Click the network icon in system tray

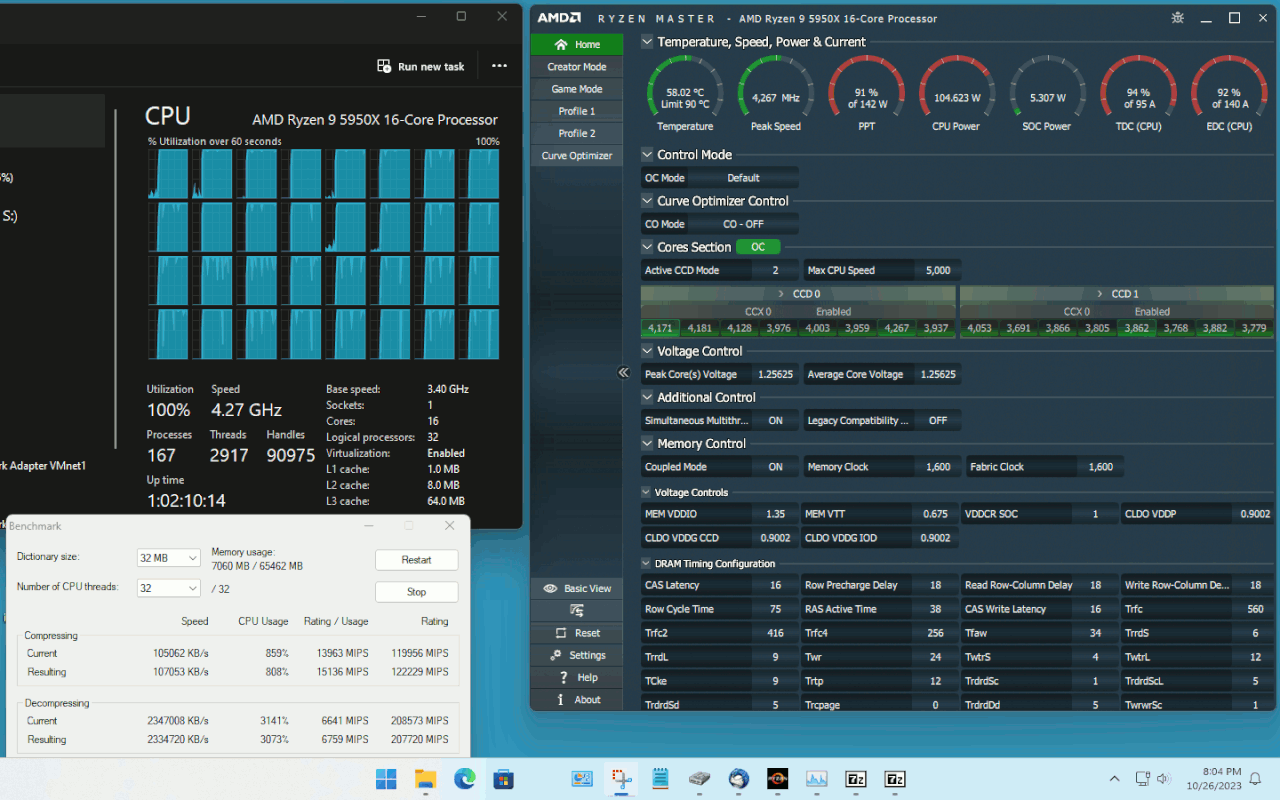point(1142,779)
